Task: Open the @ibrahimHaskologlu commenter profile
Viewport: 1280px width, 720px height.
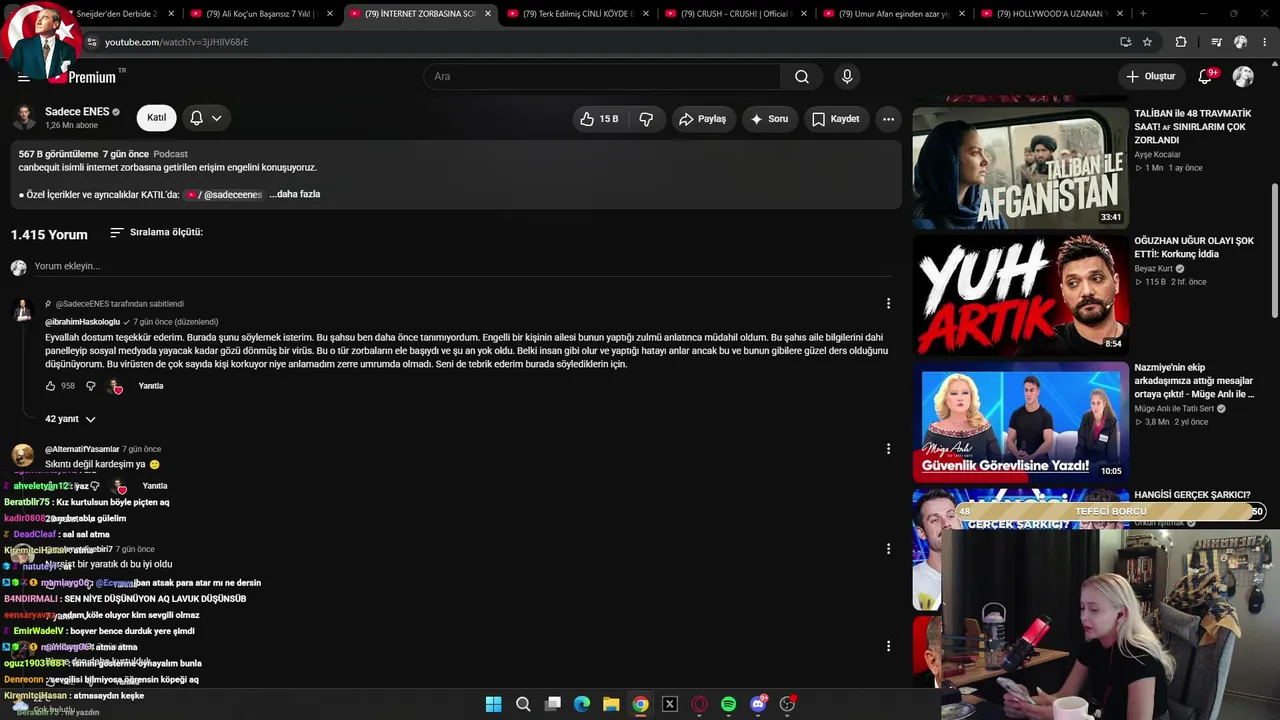Action: [82, 322]
